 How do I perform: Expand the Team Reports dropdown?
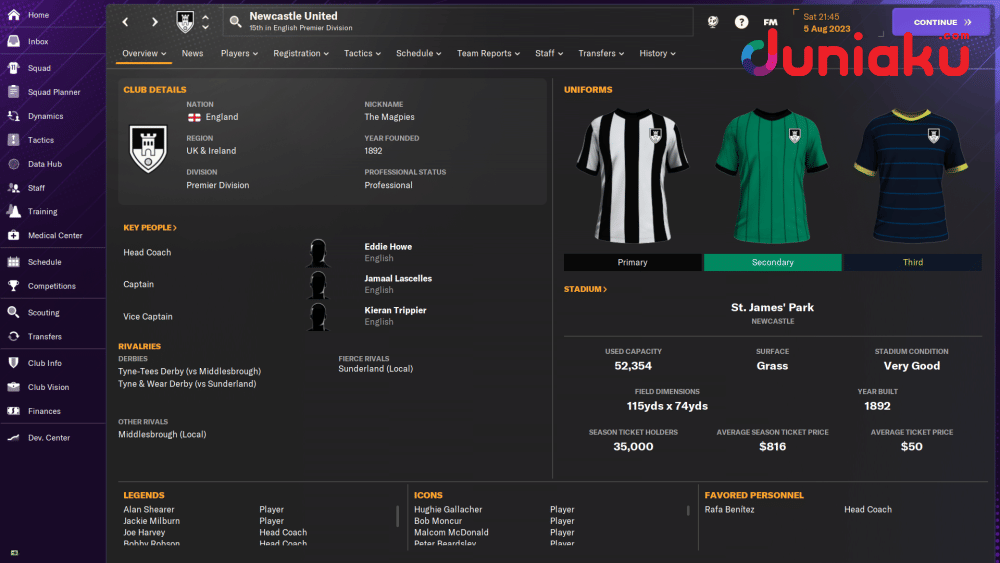(489, 54)
